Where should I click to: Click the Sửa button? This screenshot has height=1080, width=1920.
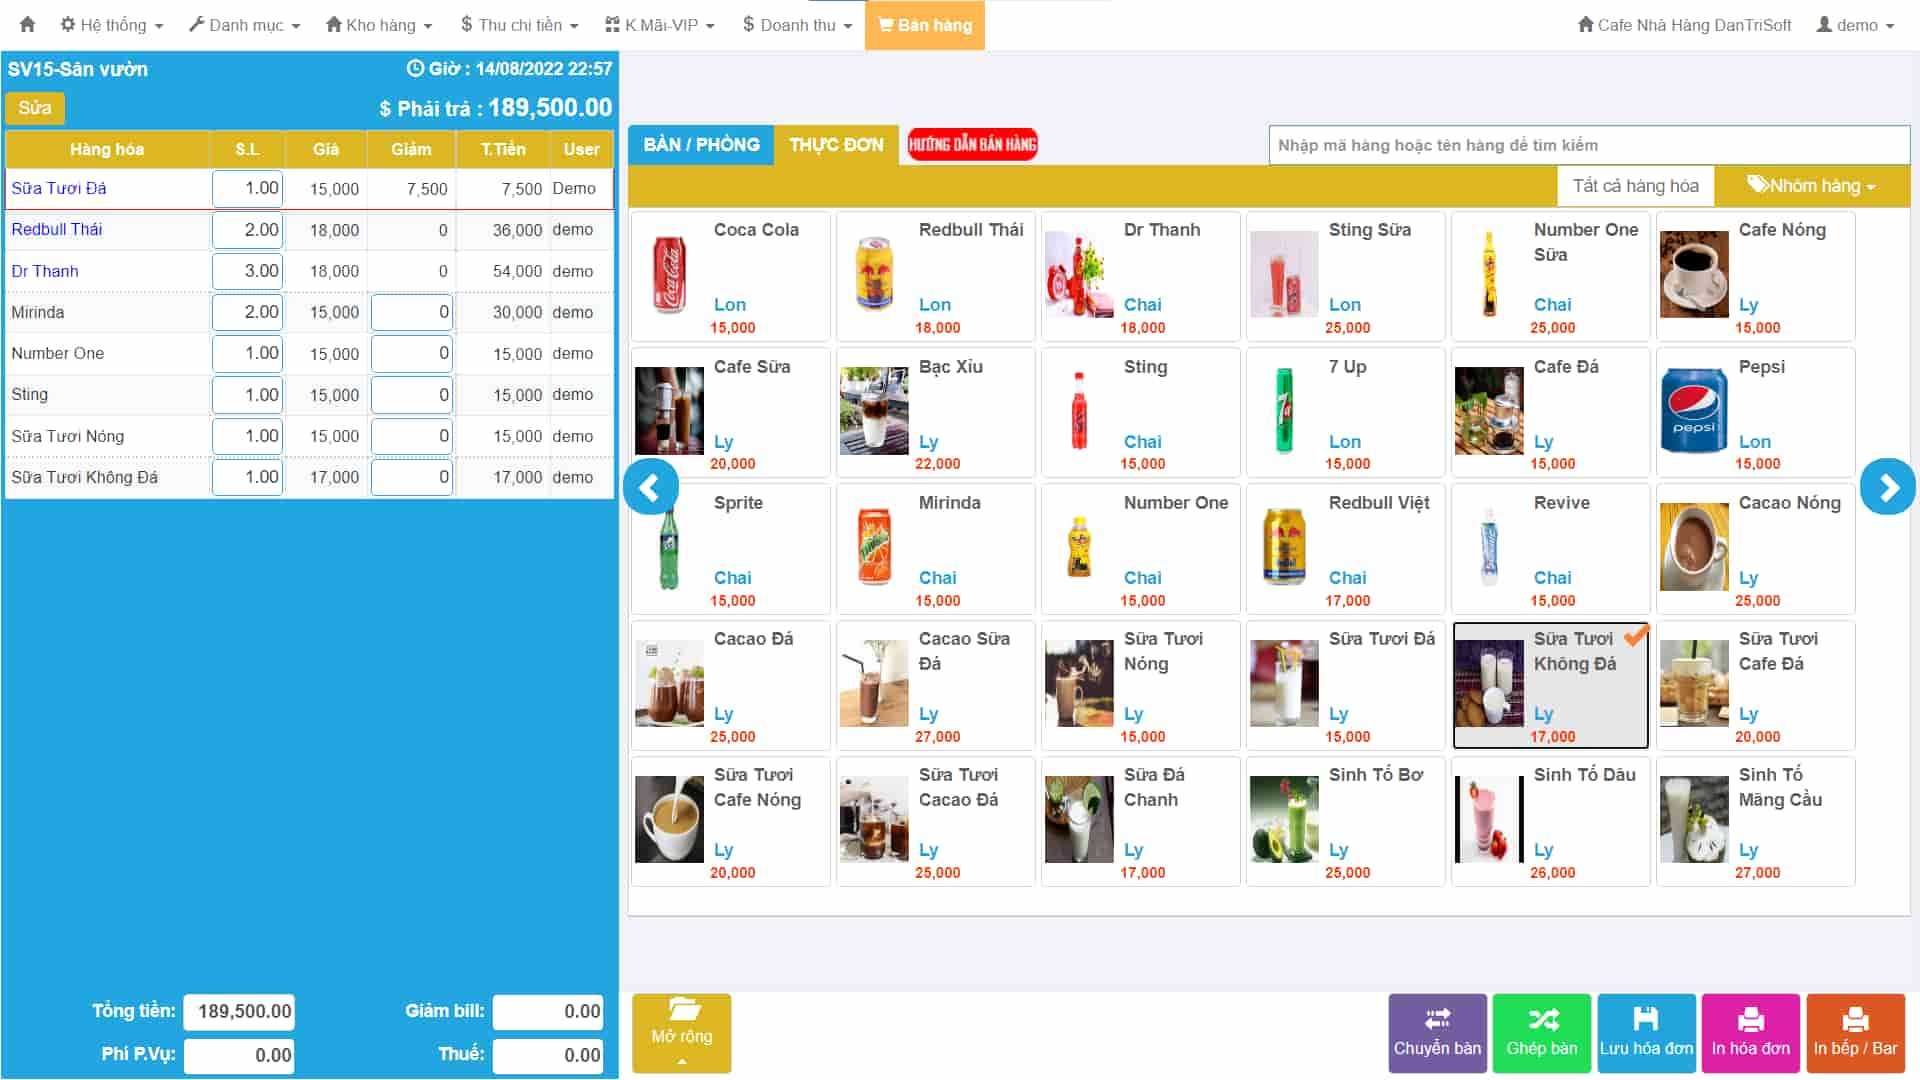[x=35, y=108]
